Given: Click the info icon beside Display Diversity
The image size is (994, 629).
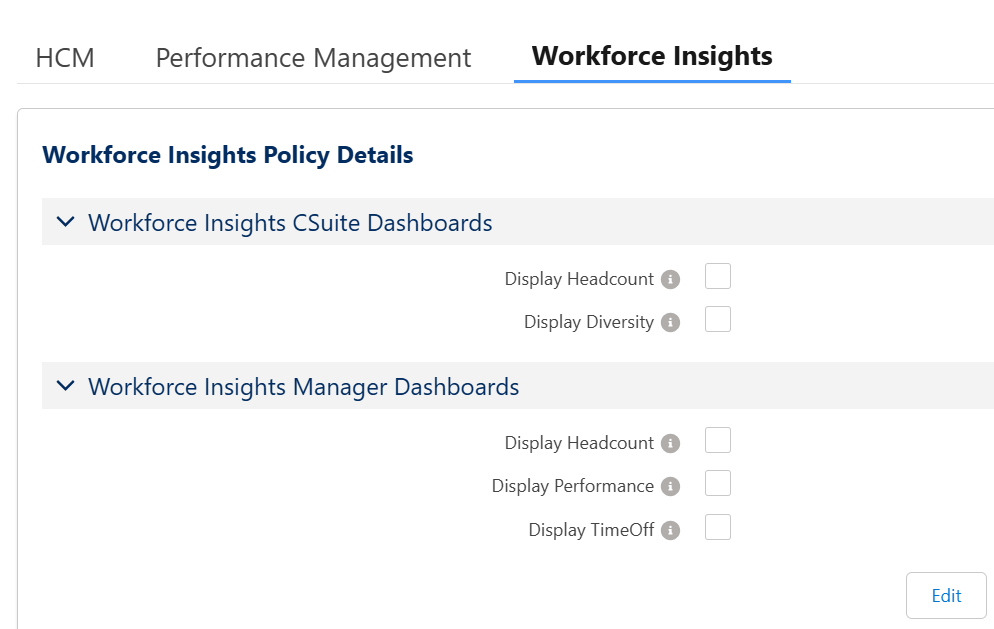Looking at the screenshot, I should pyautogui.click(x=671, y=323).
